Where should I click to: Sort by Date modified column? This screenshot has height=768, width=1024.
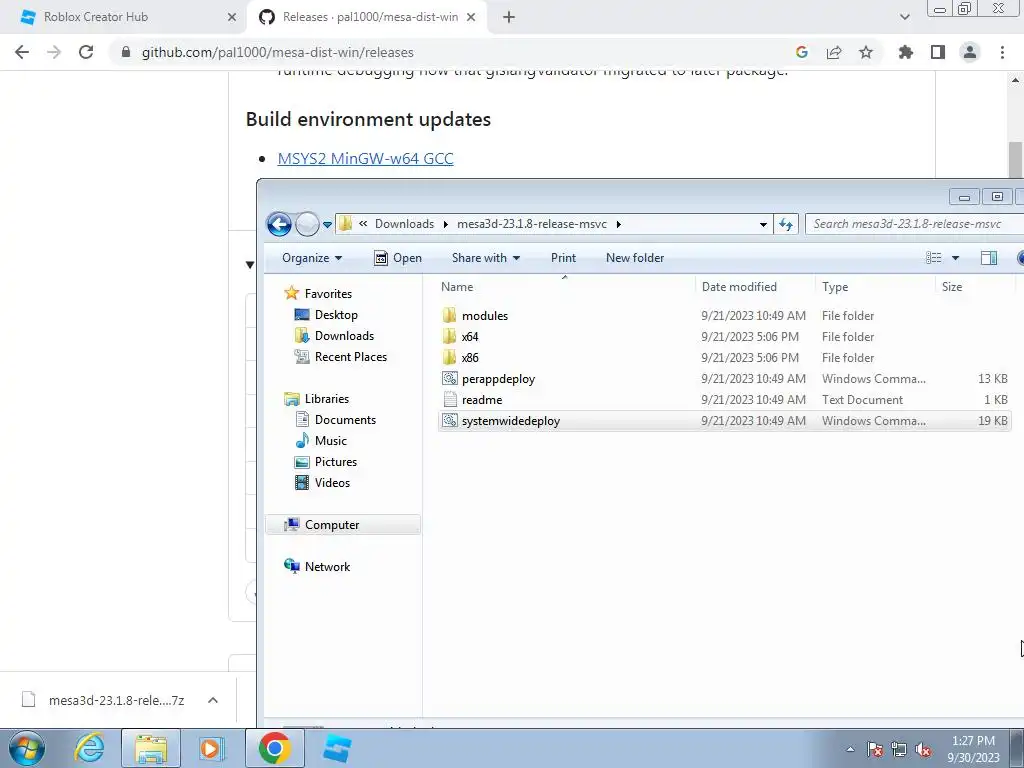pos(756,287)
